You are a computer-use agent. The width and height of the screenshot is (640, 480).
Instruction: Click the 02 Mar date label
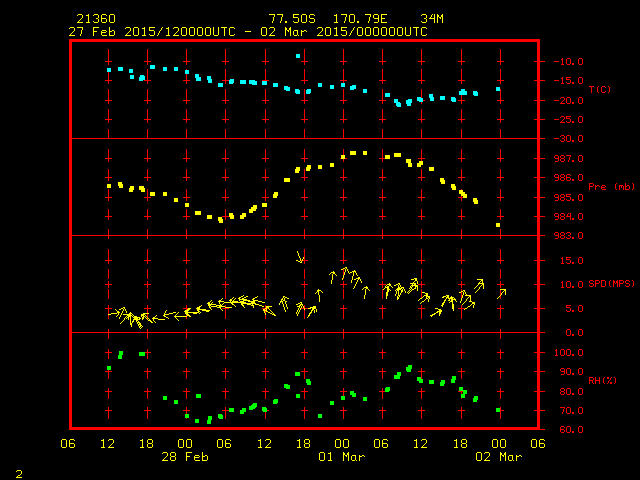pos(499,457)
